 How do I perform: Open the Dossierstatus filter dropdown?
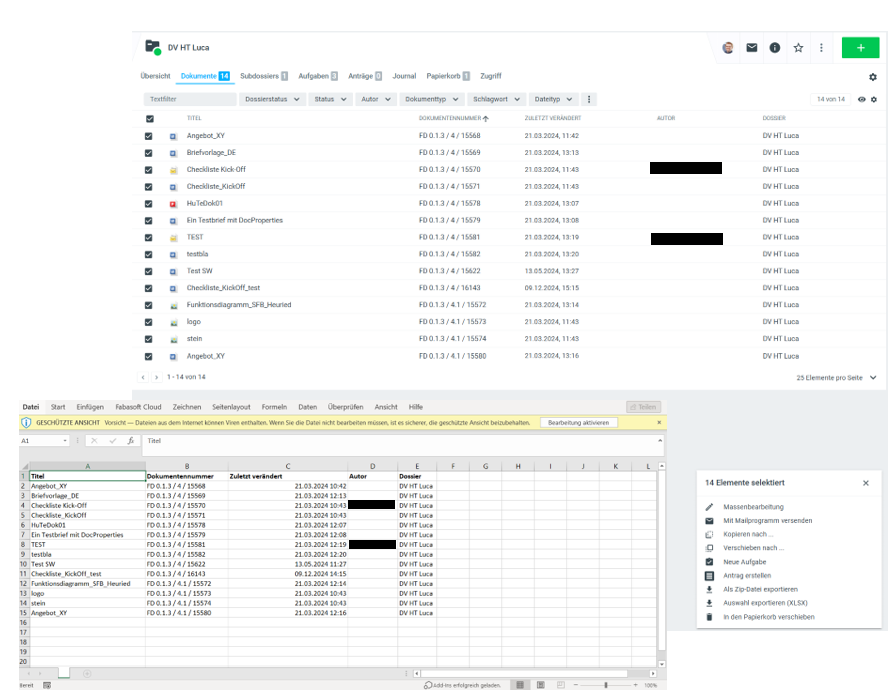click(x=273, y=99)
